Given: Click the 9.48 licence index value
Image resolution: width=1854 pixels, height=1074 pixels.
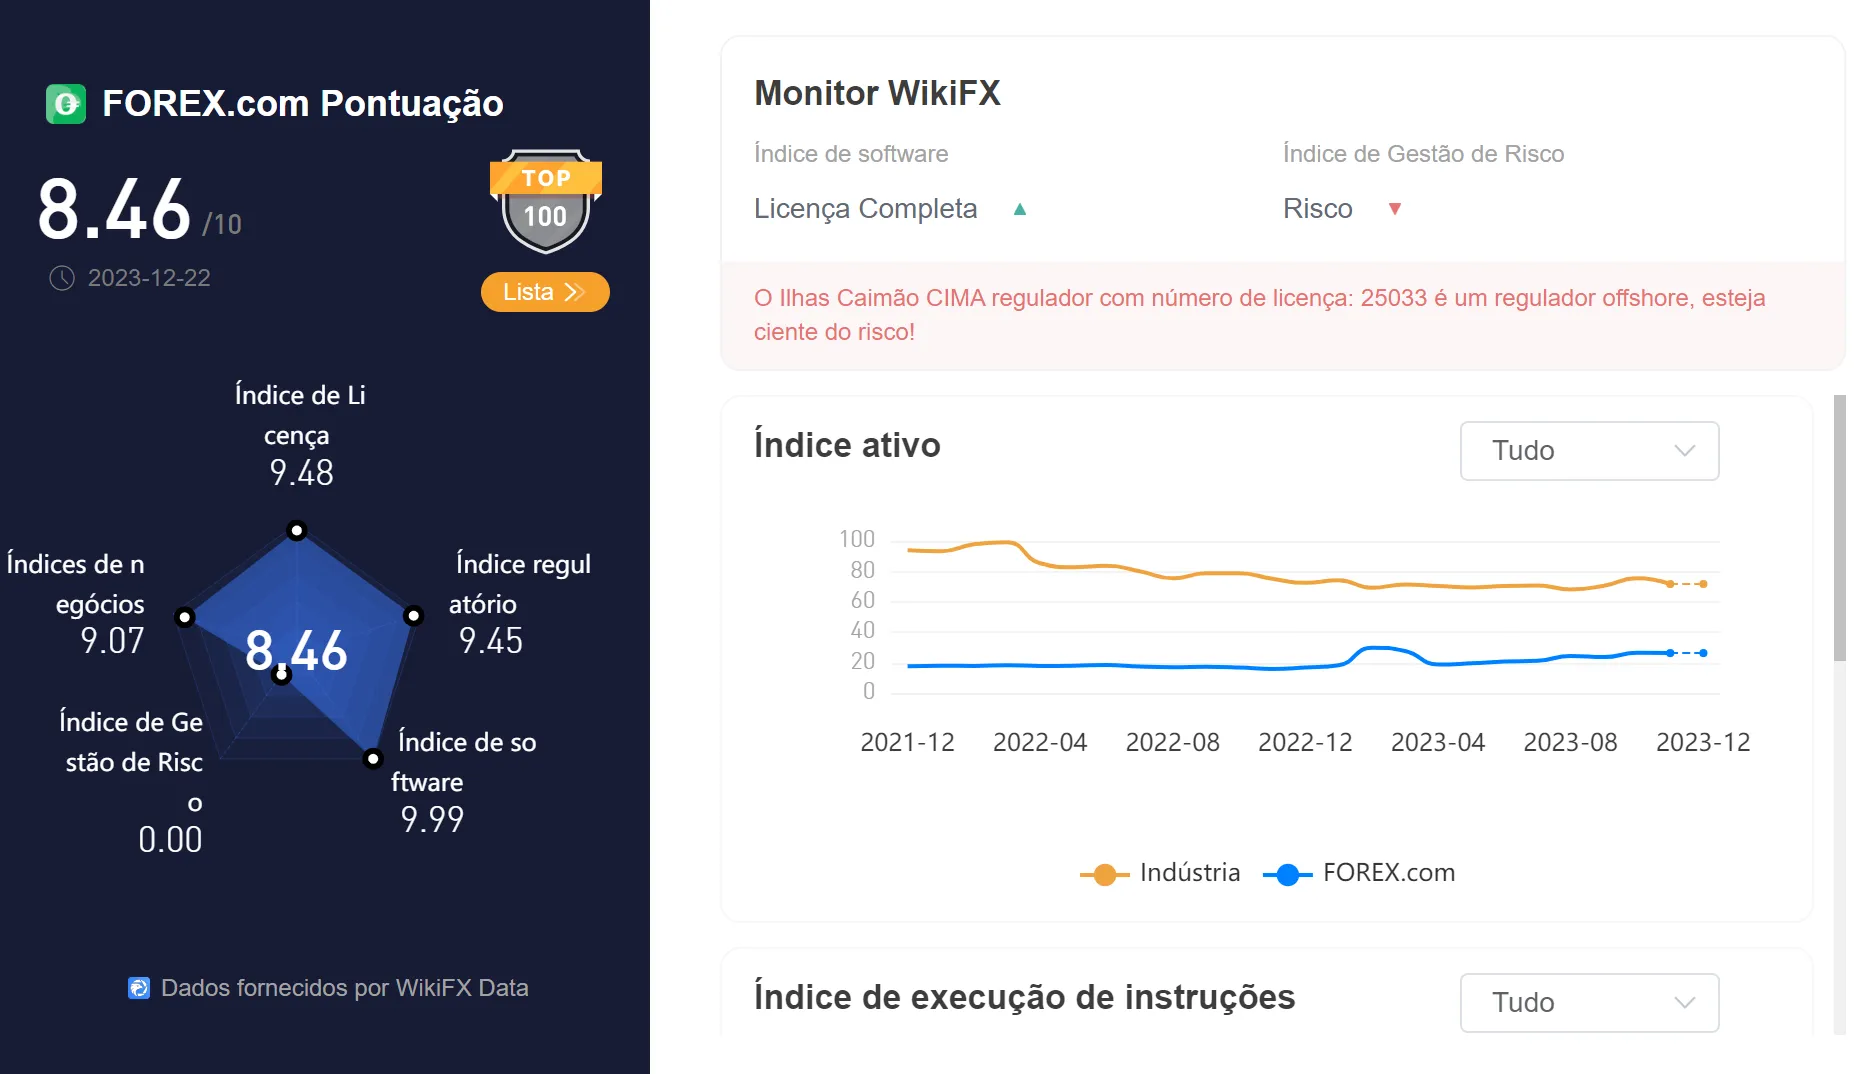Looking at the screenshot, I should pos(302,473).
